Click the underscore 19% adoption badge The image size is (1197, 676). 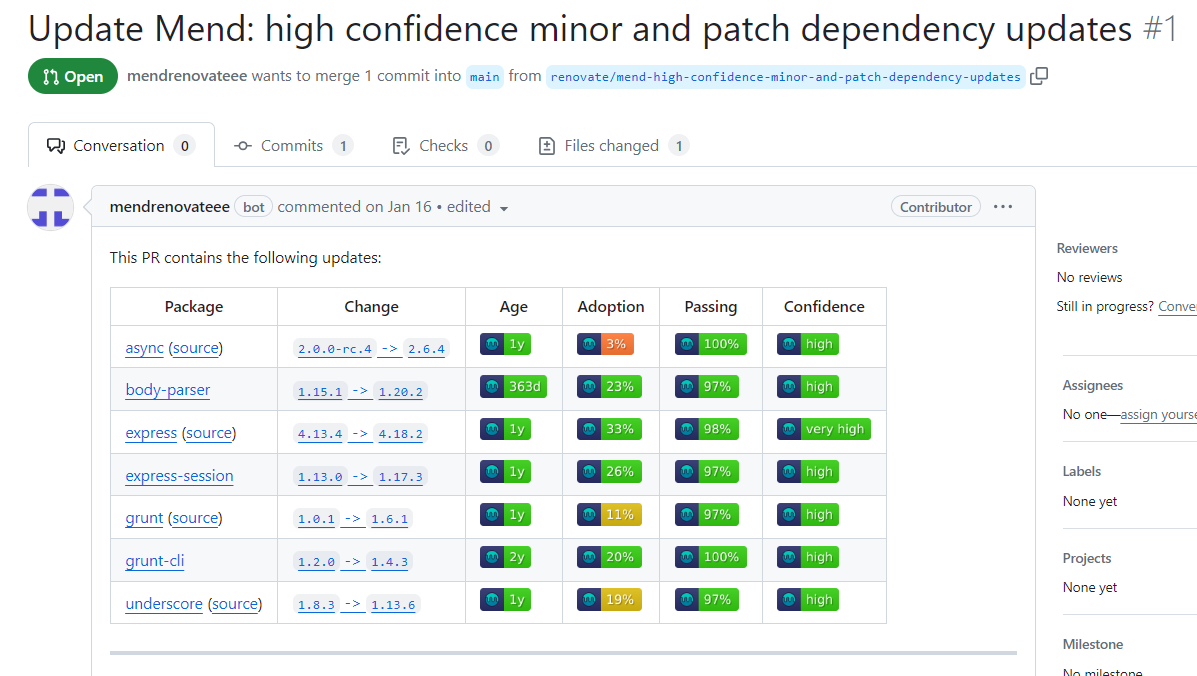(x=609, y=600)
